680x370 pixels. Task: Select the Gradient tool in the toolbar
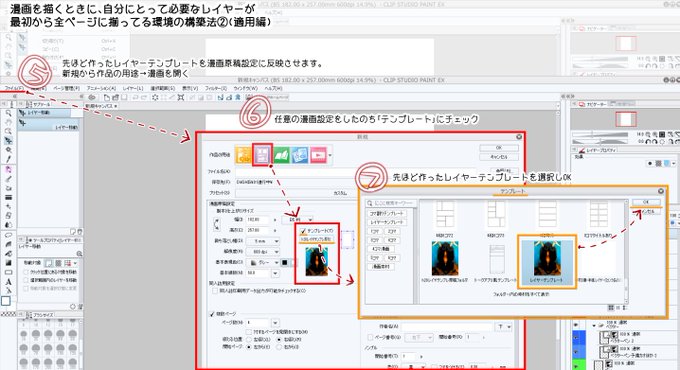point(8,263)
